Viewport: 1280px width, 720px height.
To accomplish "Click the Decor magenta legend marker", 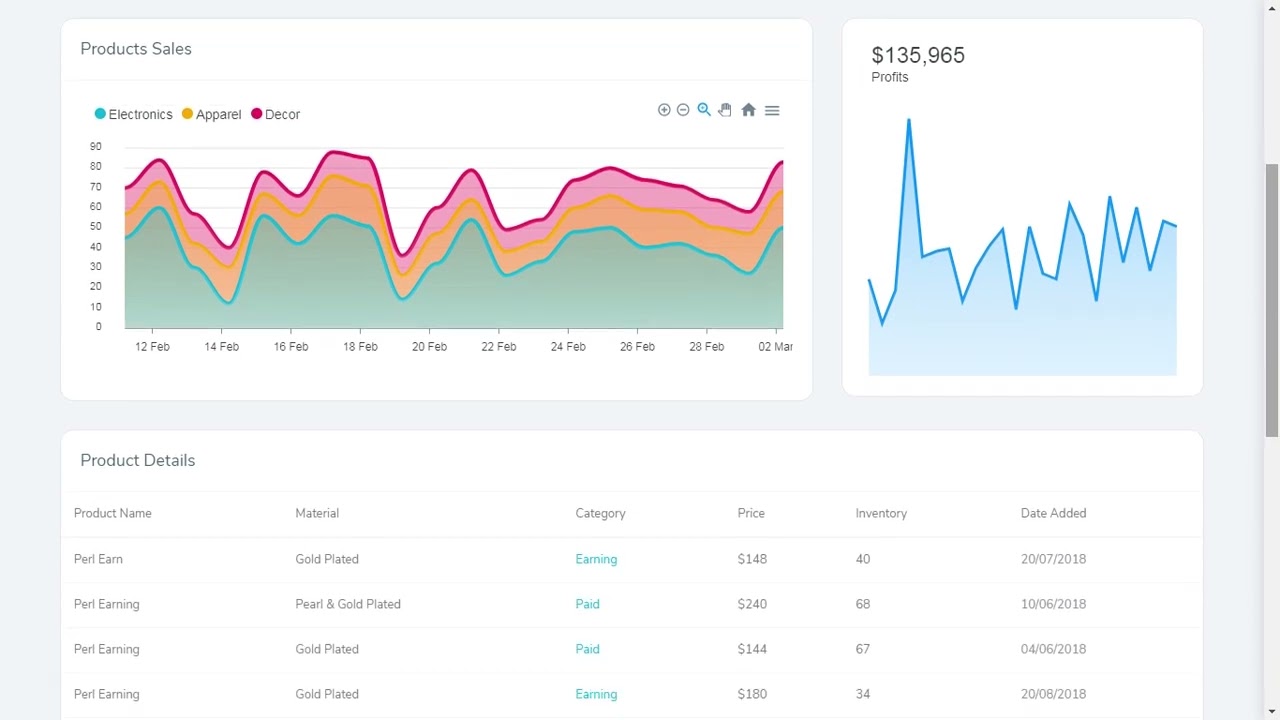I will click(x=256, y=114).
